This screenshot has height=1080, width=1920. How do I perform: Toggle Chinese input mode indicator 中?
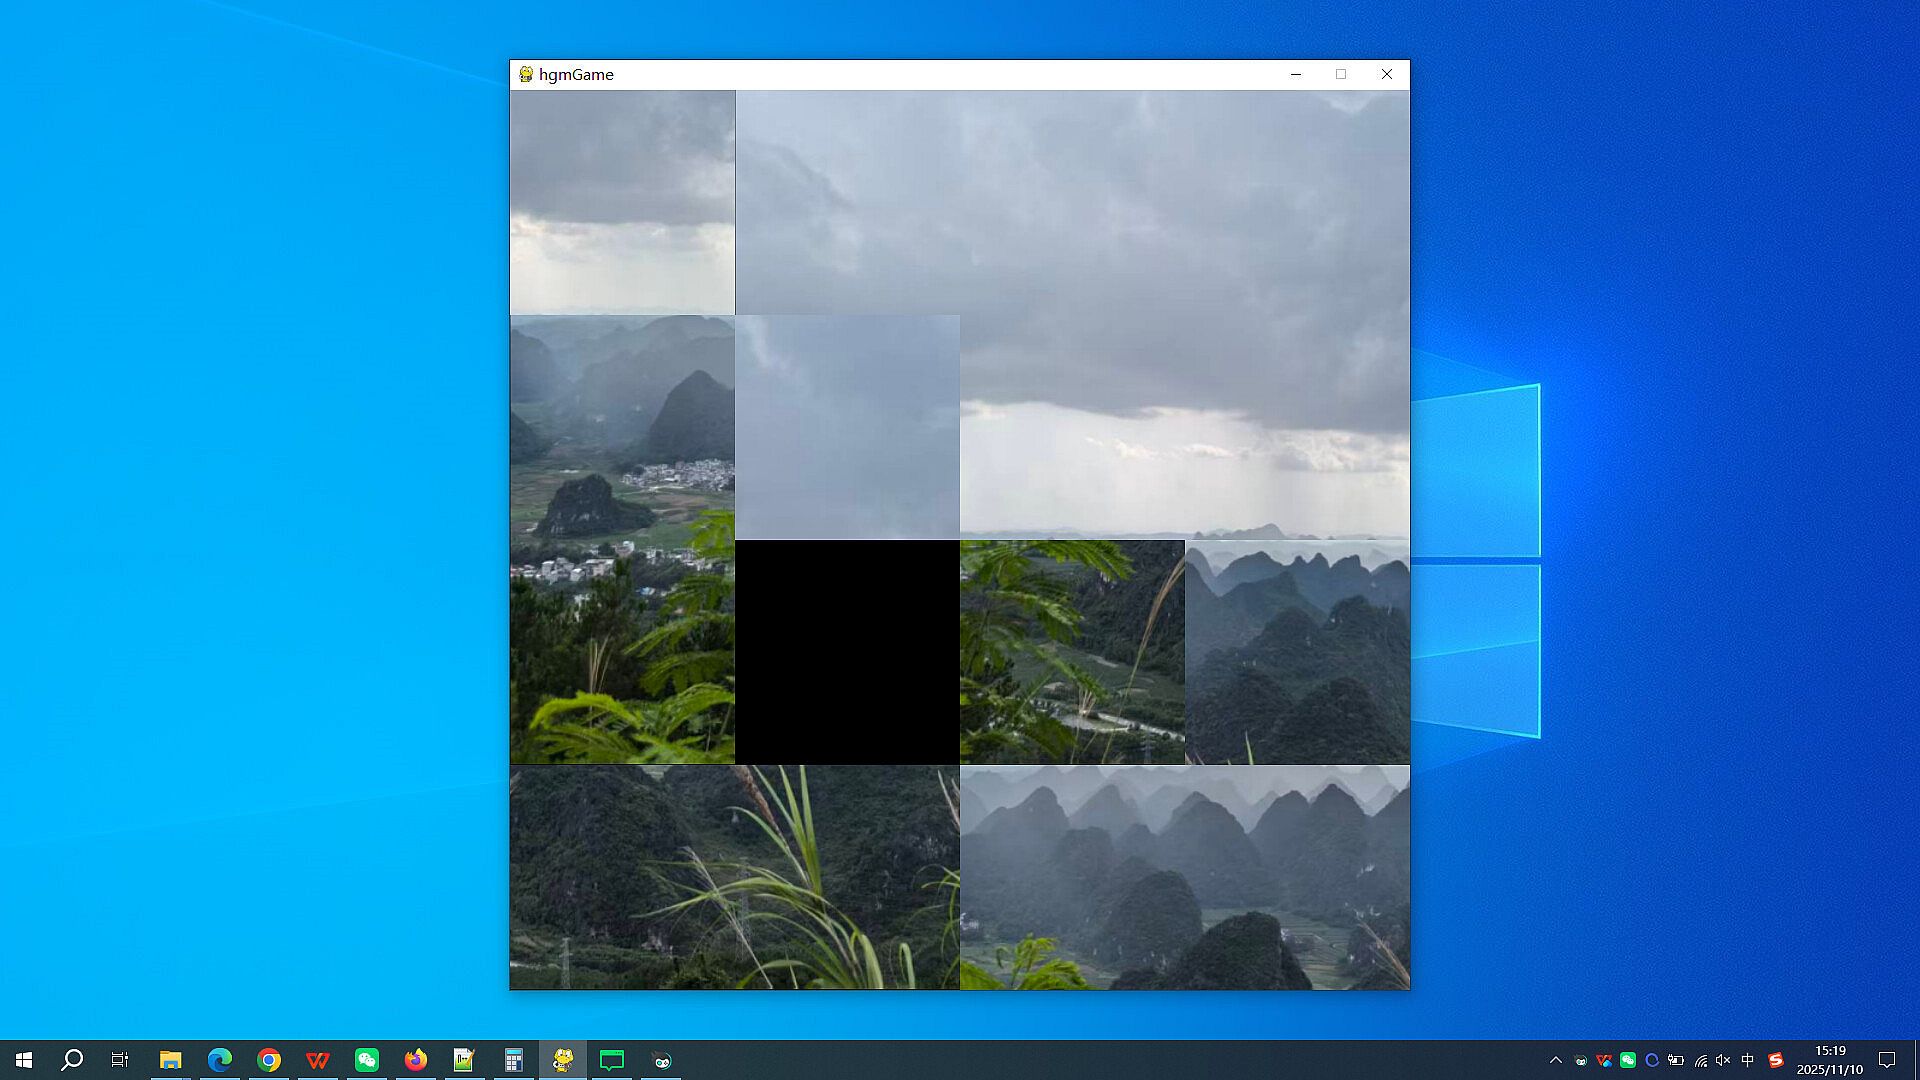[1748, 1060]
